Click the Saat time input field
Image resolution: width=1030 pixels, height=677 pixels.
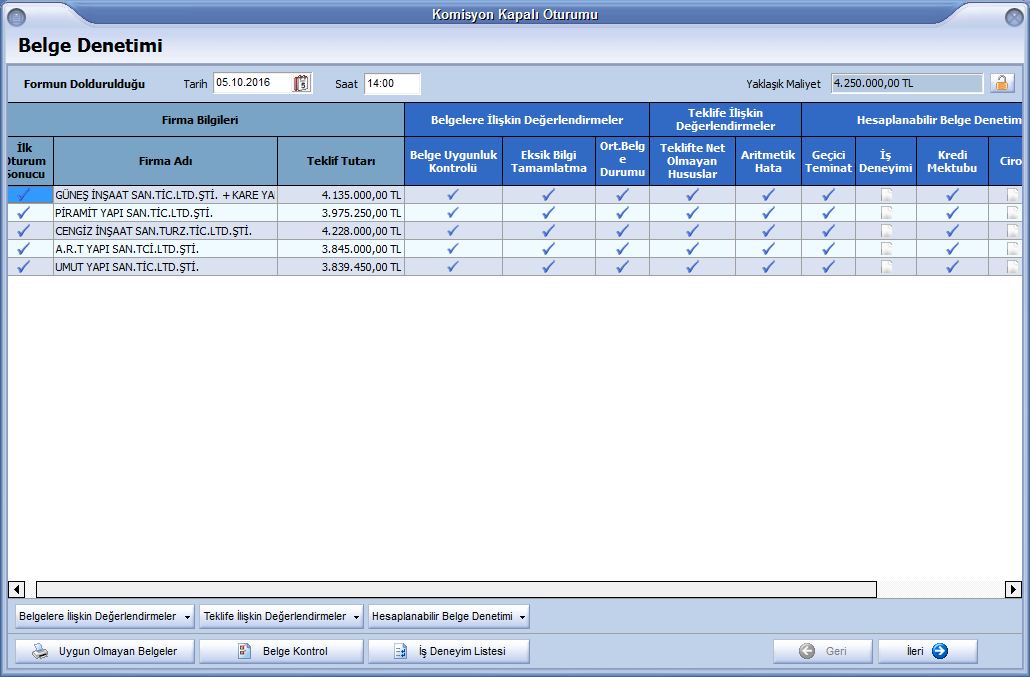391,84
